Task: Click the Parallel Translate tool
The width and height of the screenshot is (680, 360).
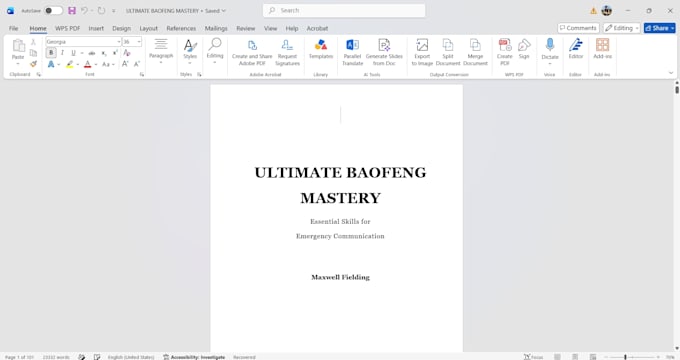Action: click(352, 53)
